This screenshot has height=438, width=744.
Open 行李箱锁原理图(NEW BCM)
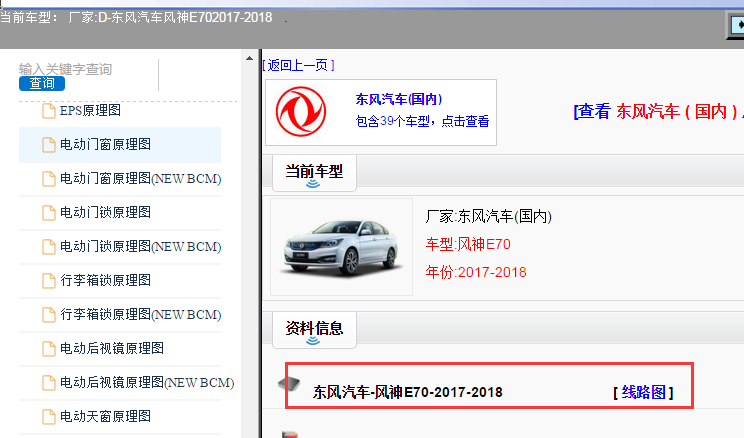coord(140,314)
